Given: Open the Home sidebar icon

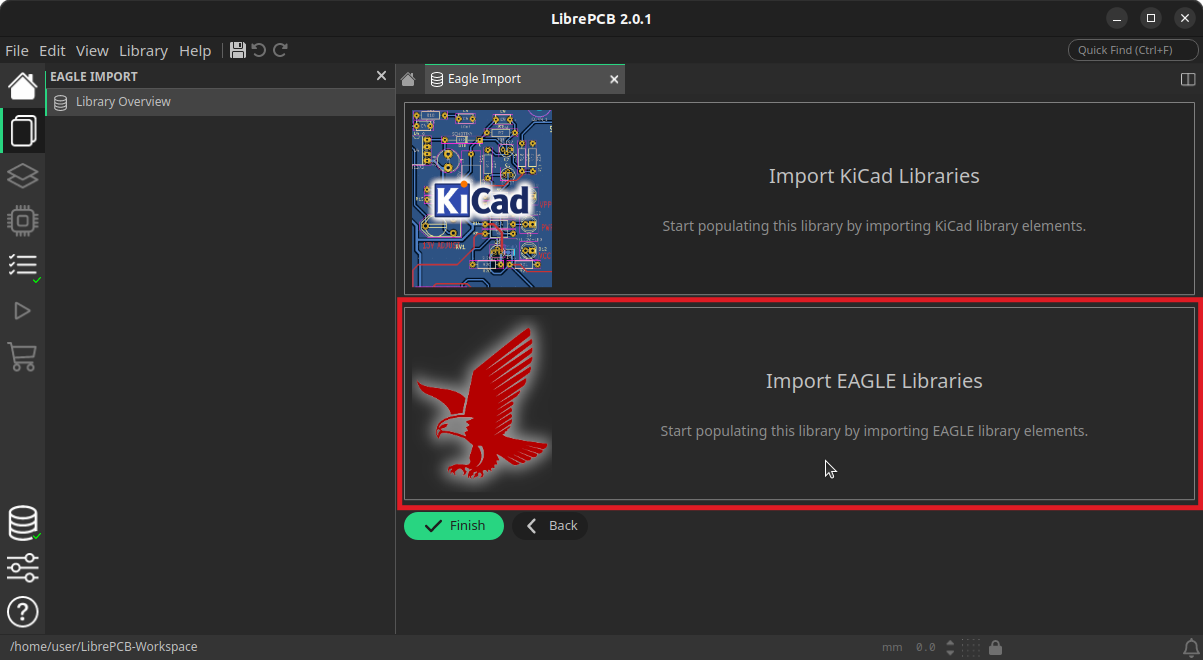Looking at the screenshot, I should [22, 86].
